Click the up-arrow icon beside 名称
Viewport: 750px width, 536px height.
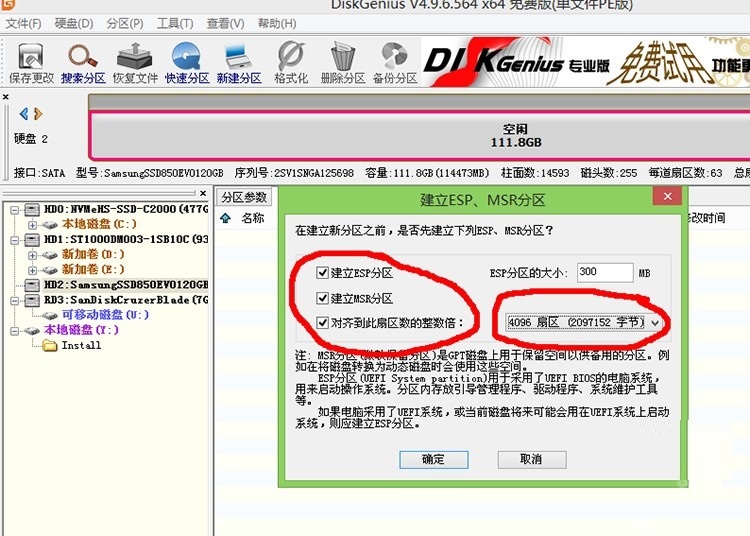click(225, 219)
